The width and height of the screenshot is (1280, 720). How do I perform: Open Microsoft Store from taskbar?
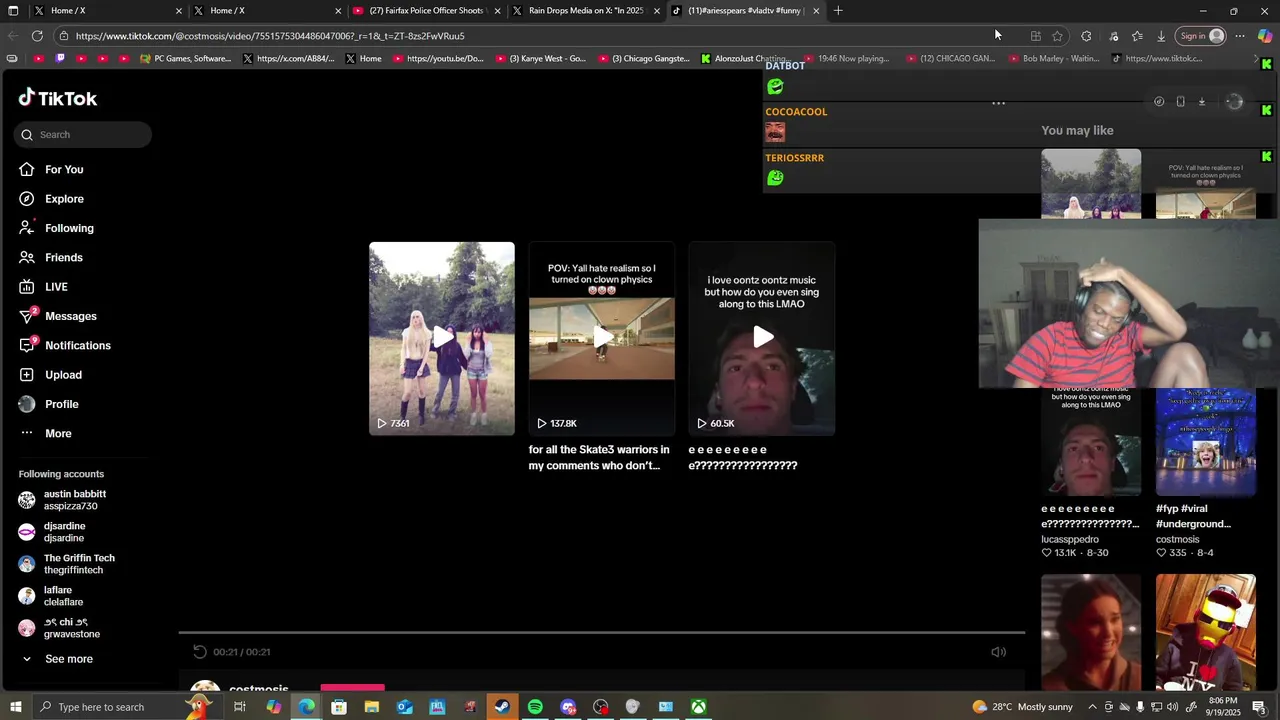[339, 707]
